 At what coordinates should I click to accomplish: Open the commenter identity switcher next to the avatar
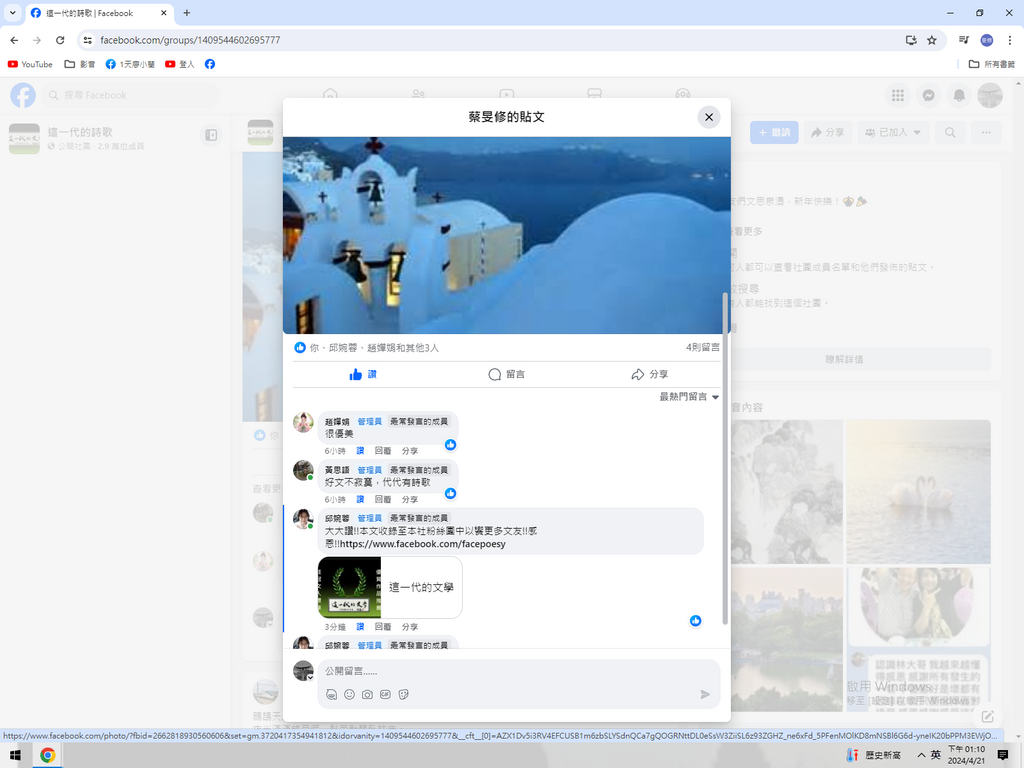pos(310,677)
